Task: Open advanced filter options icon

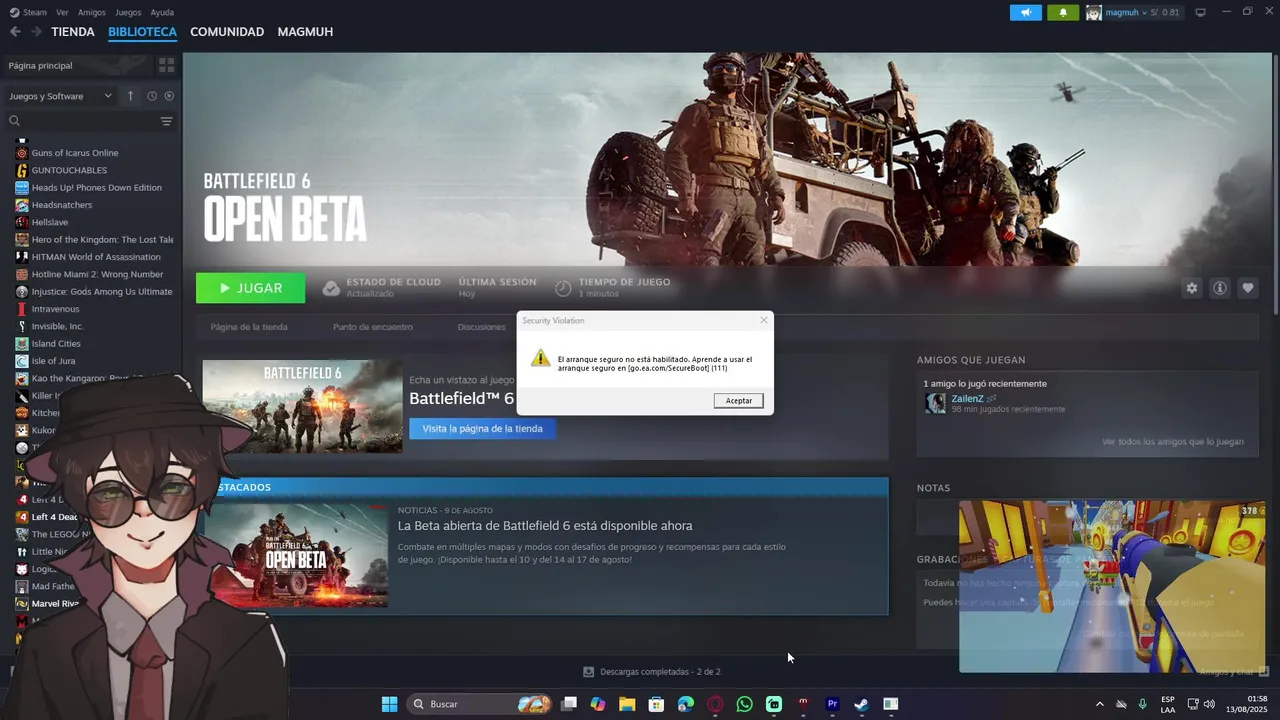Action: [x=166, y=121]
